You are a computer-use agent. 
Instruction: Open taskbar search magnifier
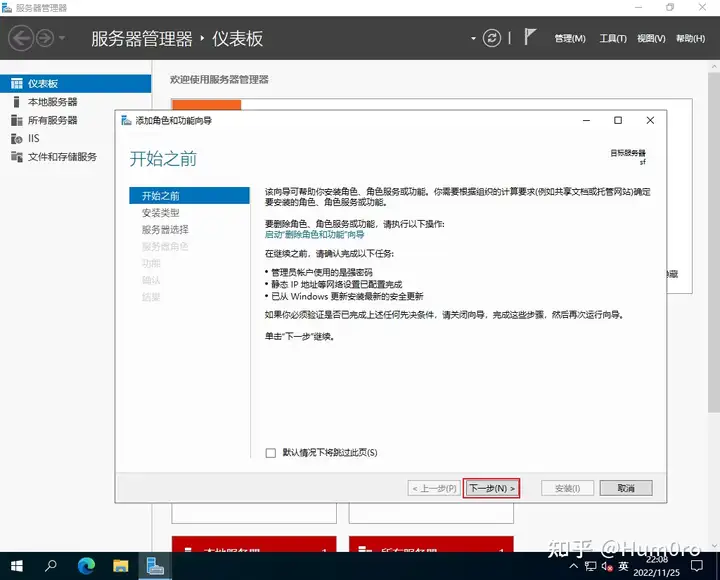[x=51, y=566]
